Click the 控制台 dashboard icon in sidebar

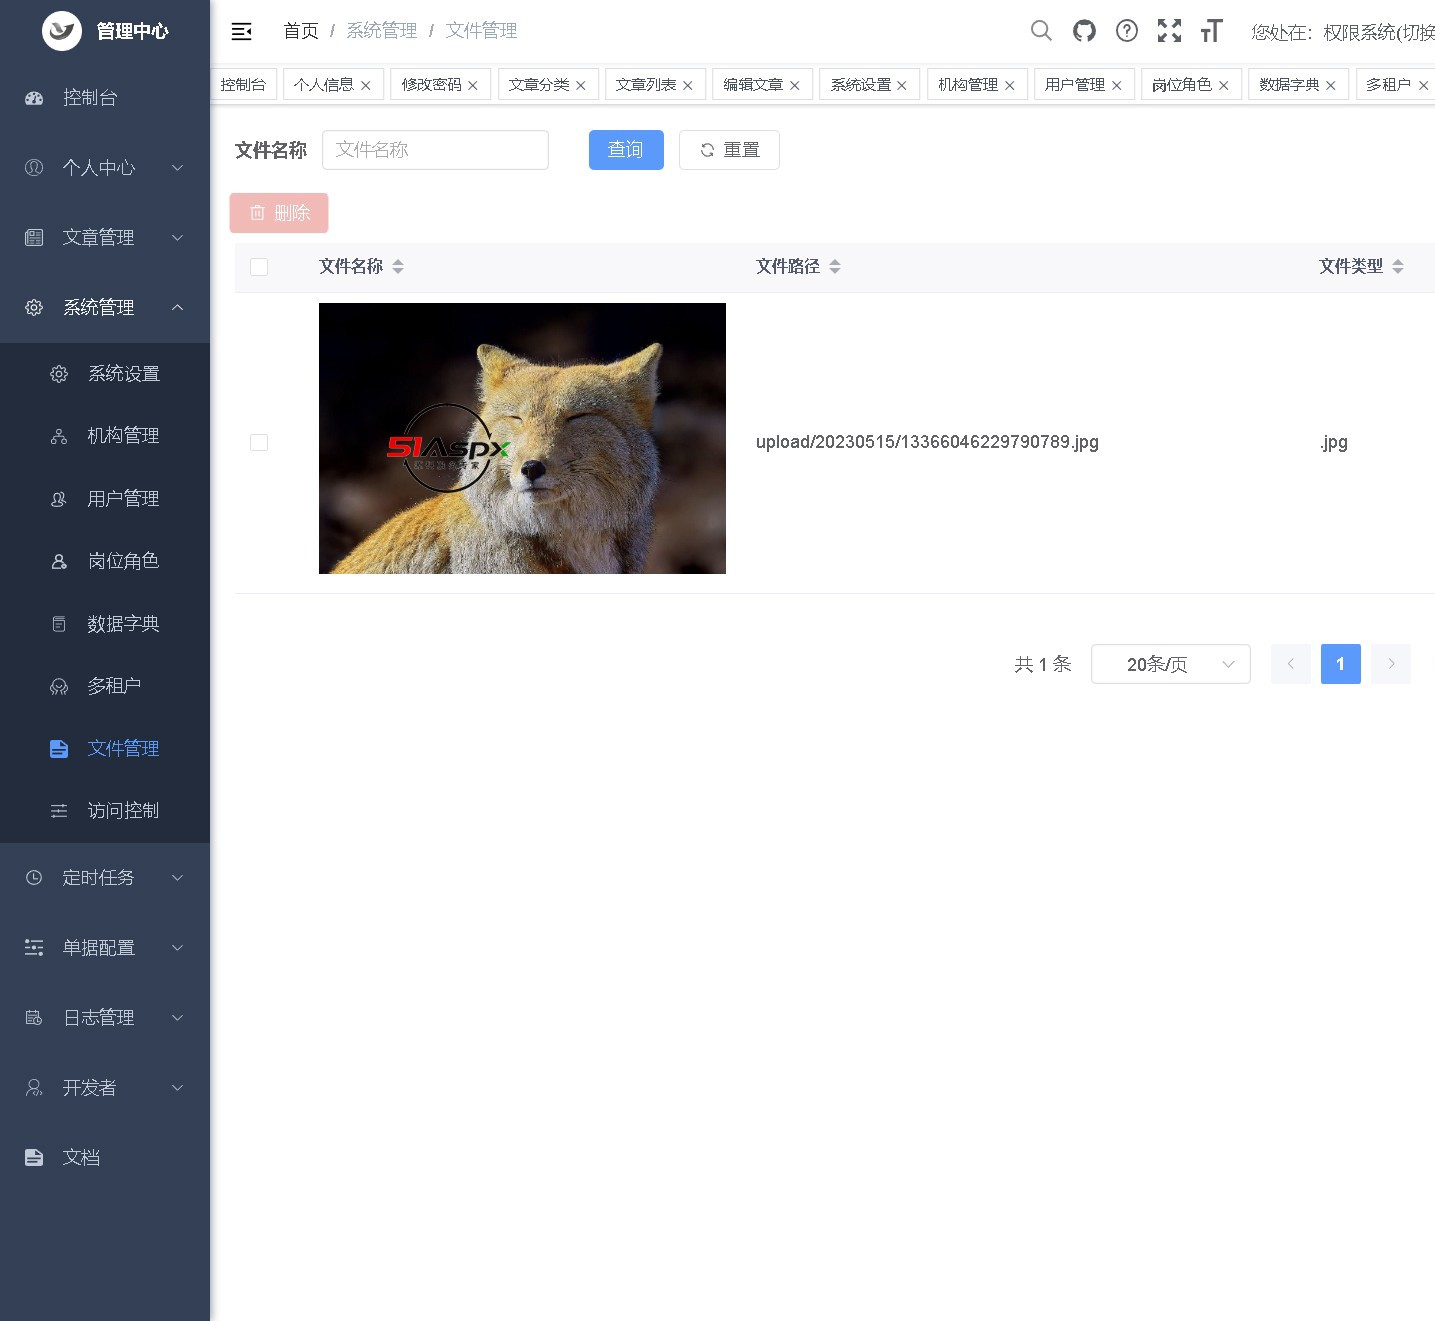[34, 98]
